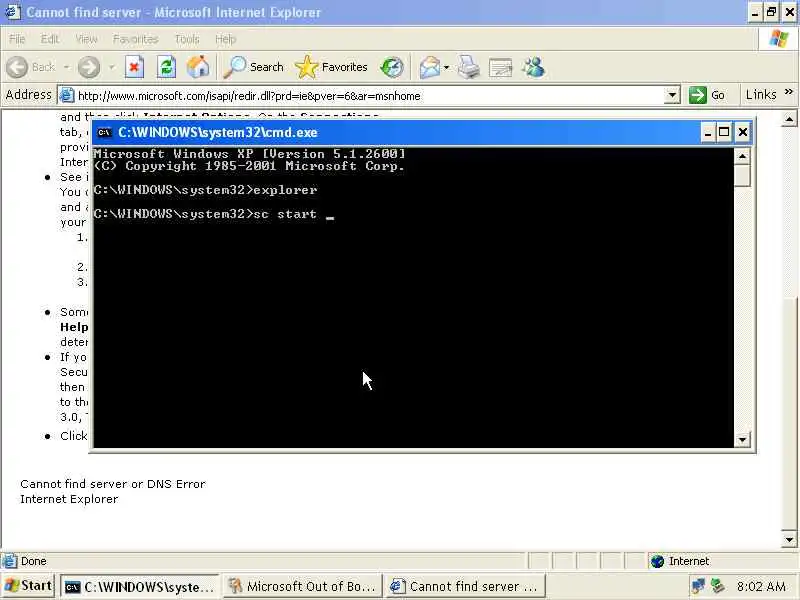Click the Back arrow in Internet Explorer

pos(18,67)
